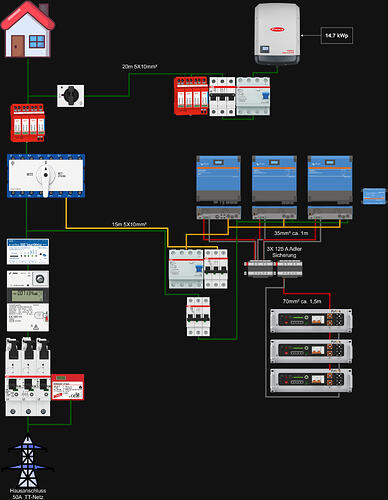Click the right fuse holder block below Adler label
Viewport: 388px width, 500px height.
290,269
